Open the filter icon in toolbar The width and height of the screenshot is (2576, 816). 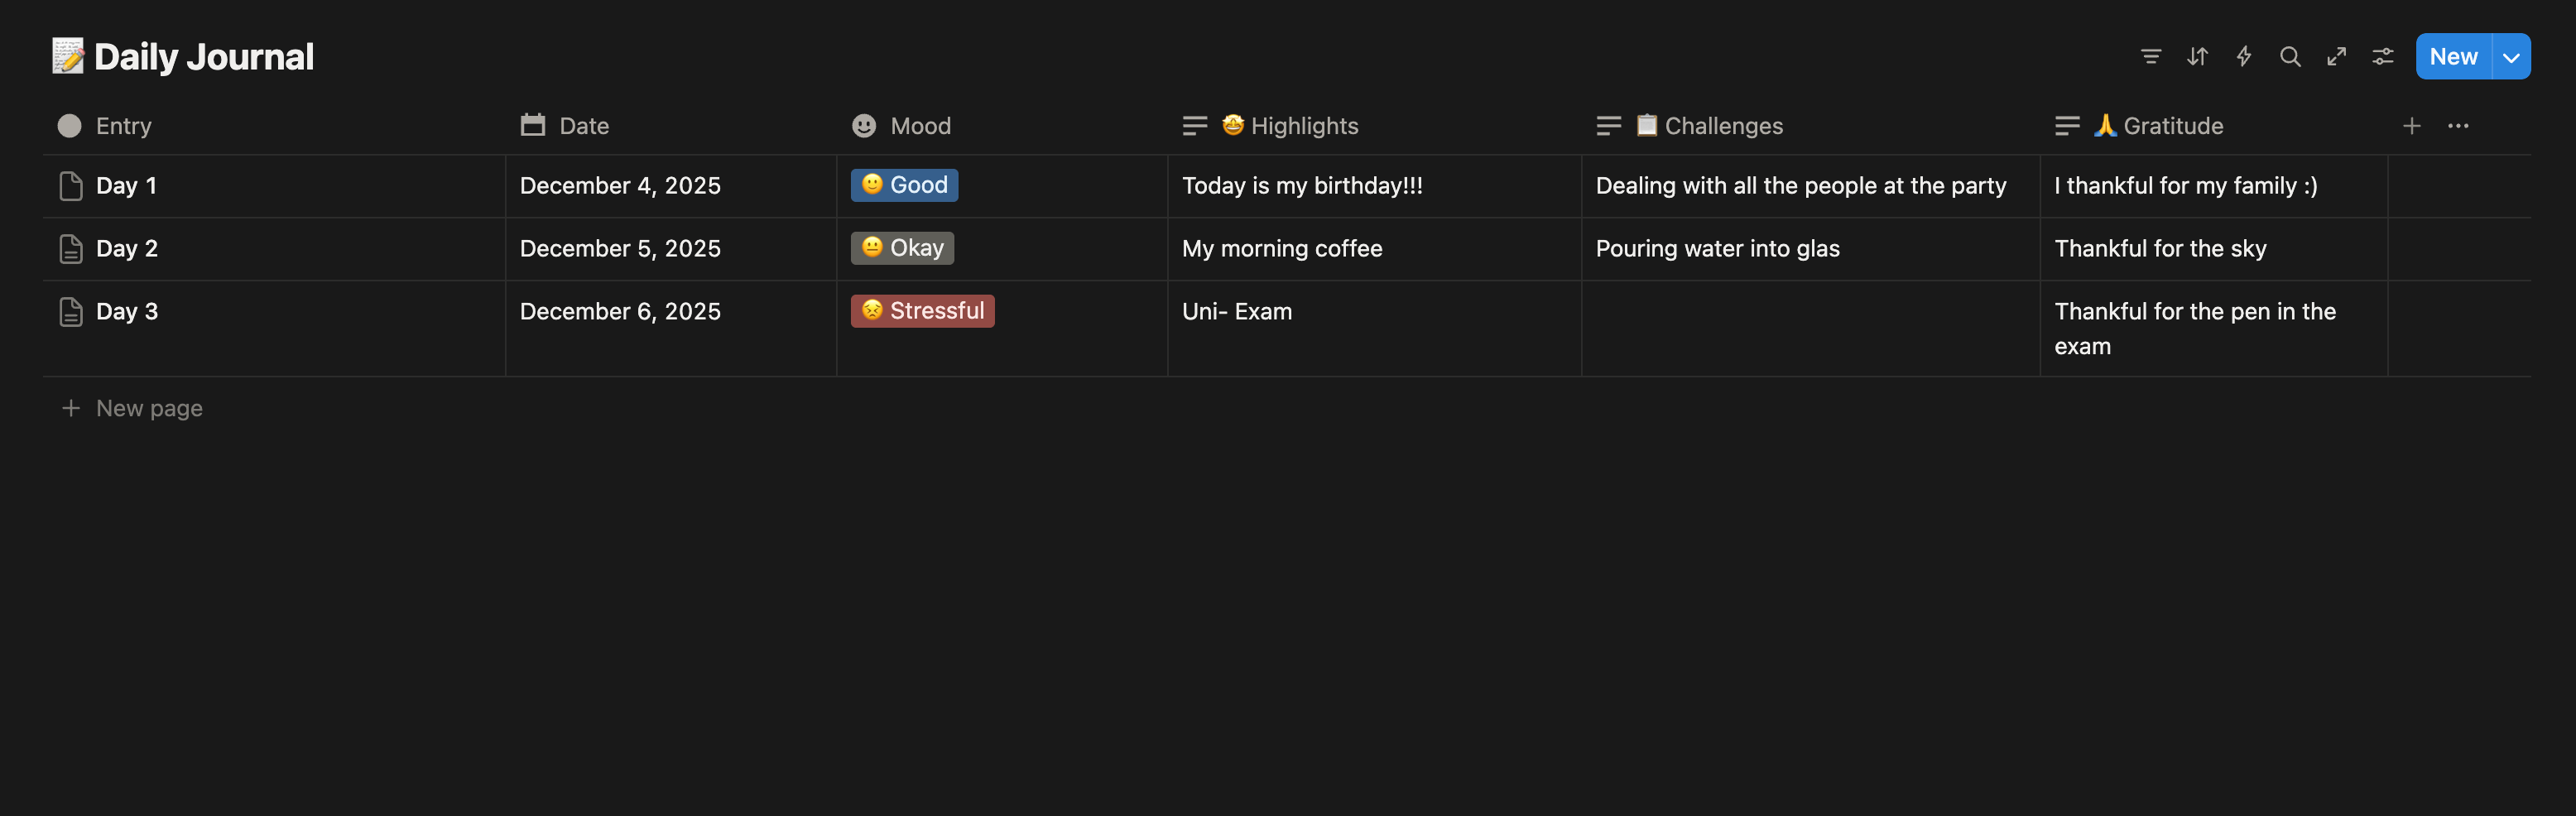click(2150, 57)
